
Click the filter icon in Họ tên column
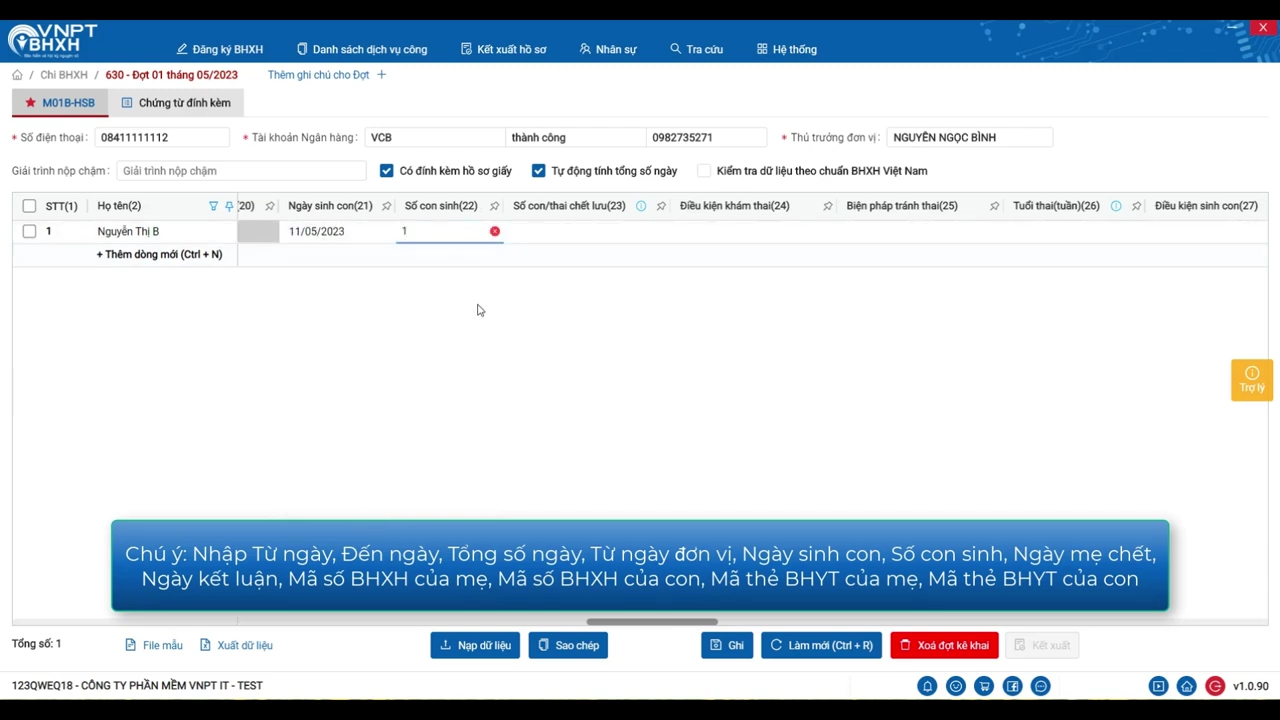213,206
